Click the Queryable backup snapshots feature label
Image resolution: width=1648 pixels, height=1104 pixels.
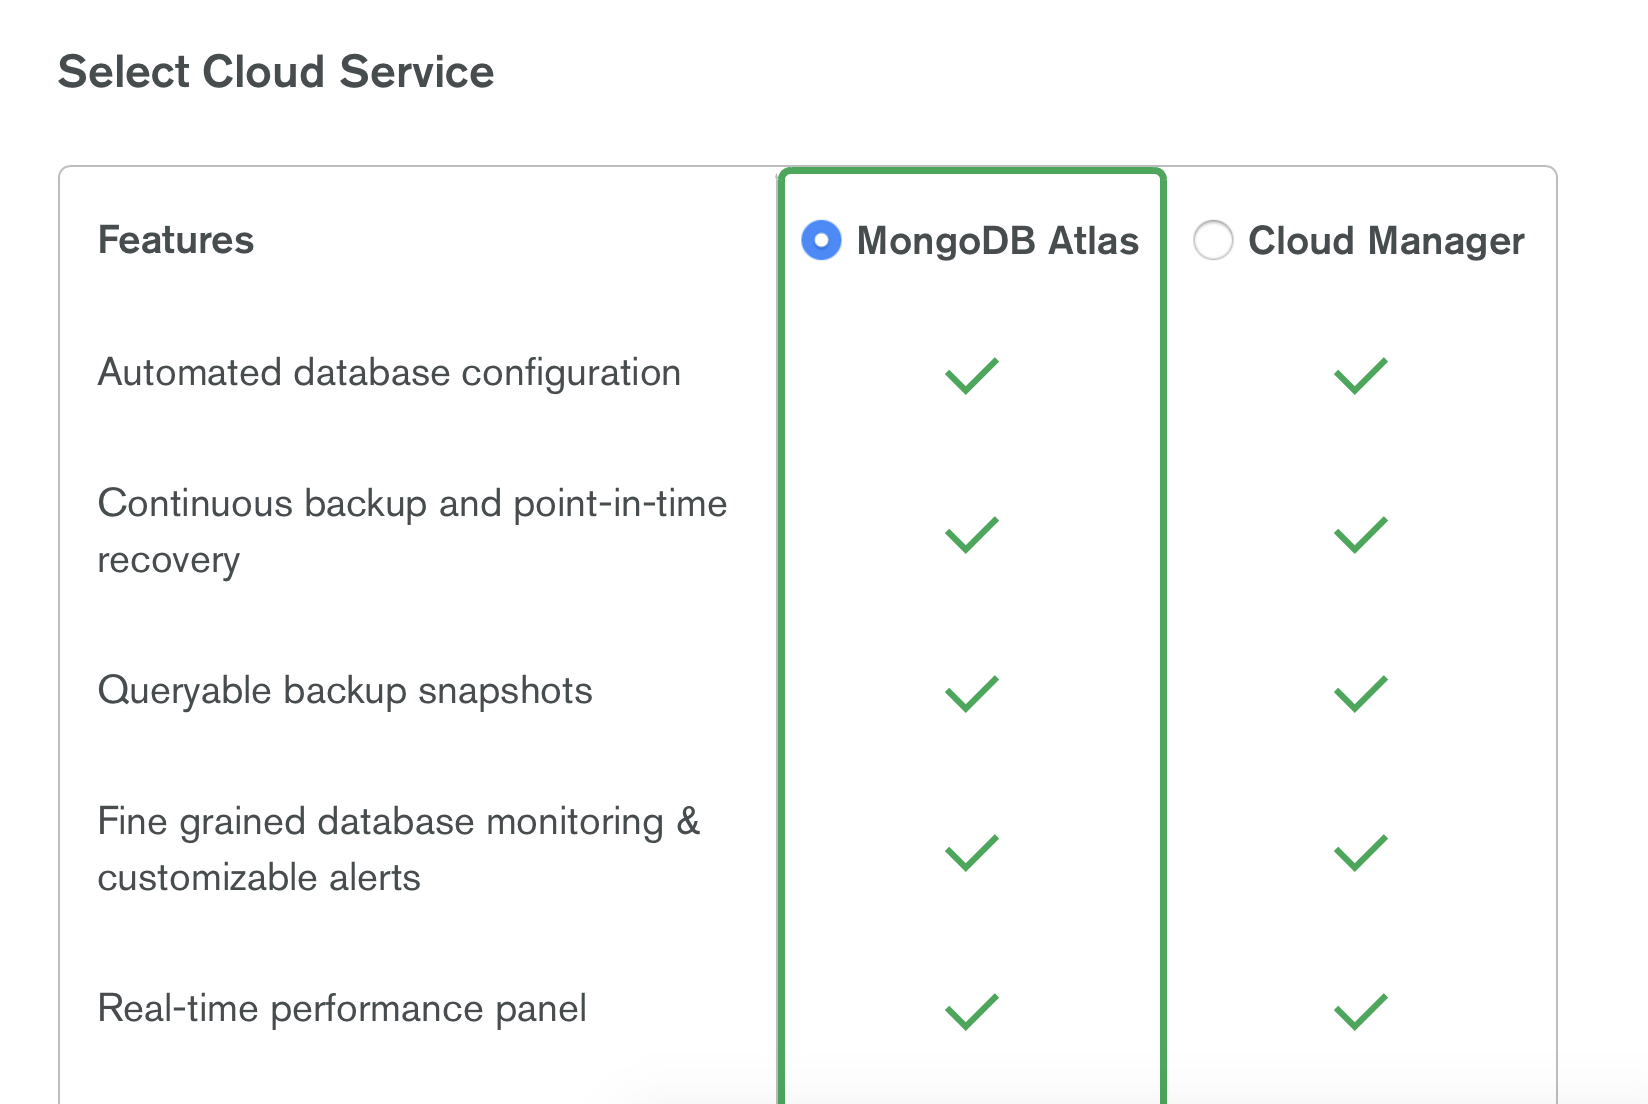click(345, 690)
